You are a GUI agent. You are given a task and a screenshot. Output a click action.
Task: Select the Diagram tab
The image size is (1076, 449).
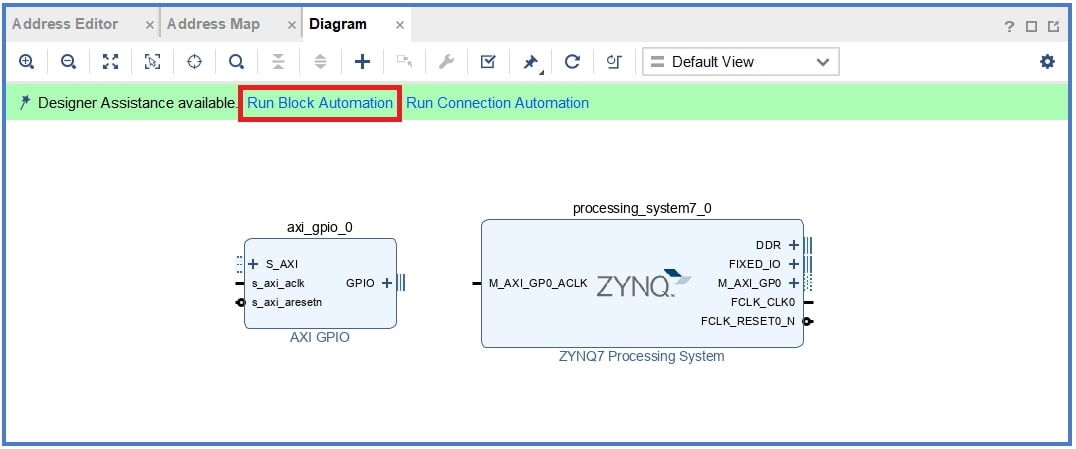point(338,24)
